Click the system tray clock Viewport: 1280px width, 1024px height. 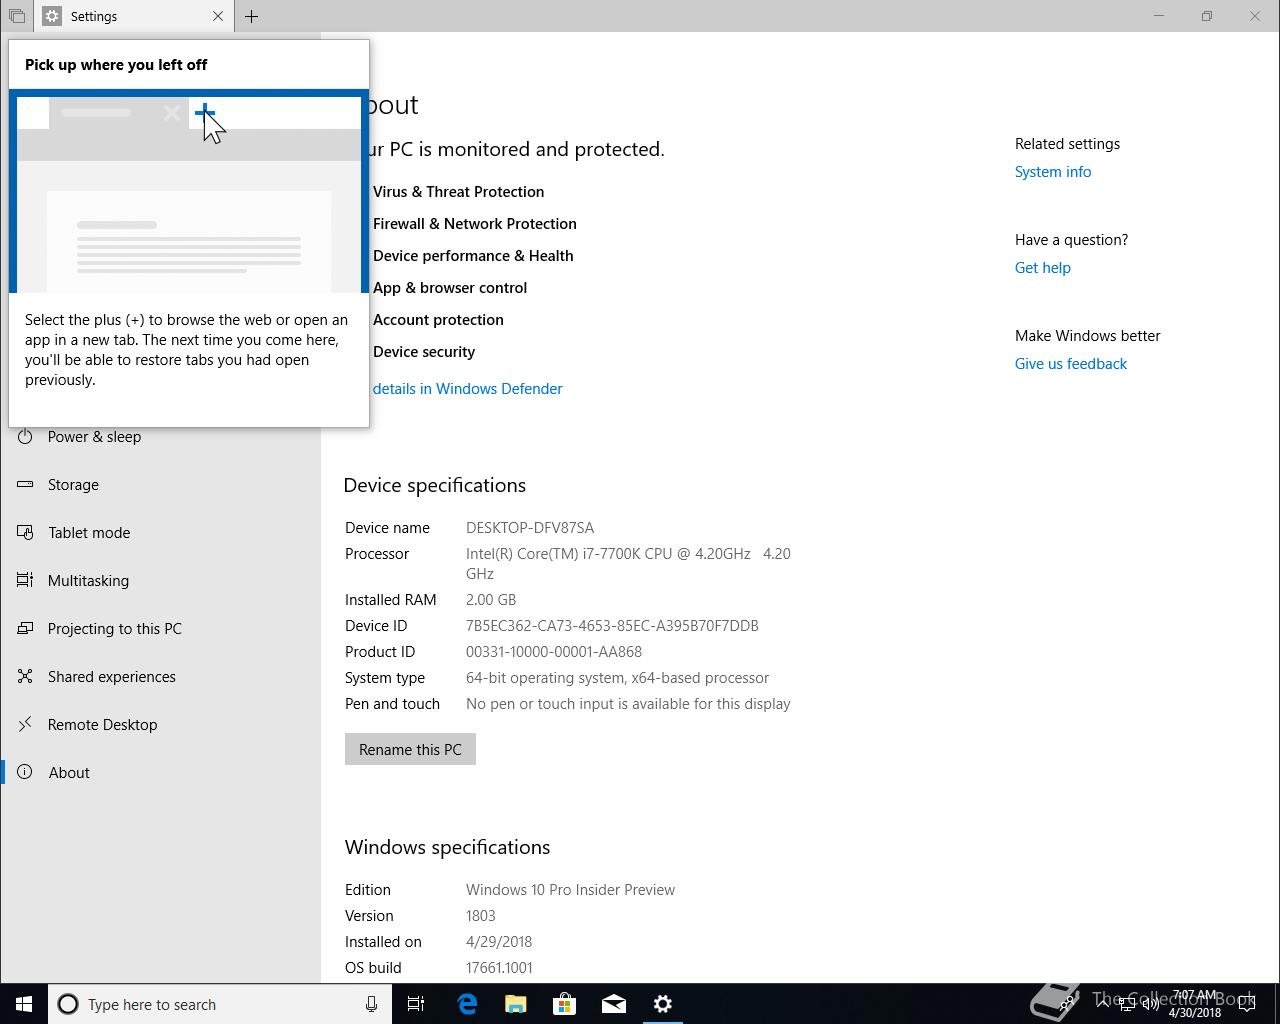coord(1195,1004)
